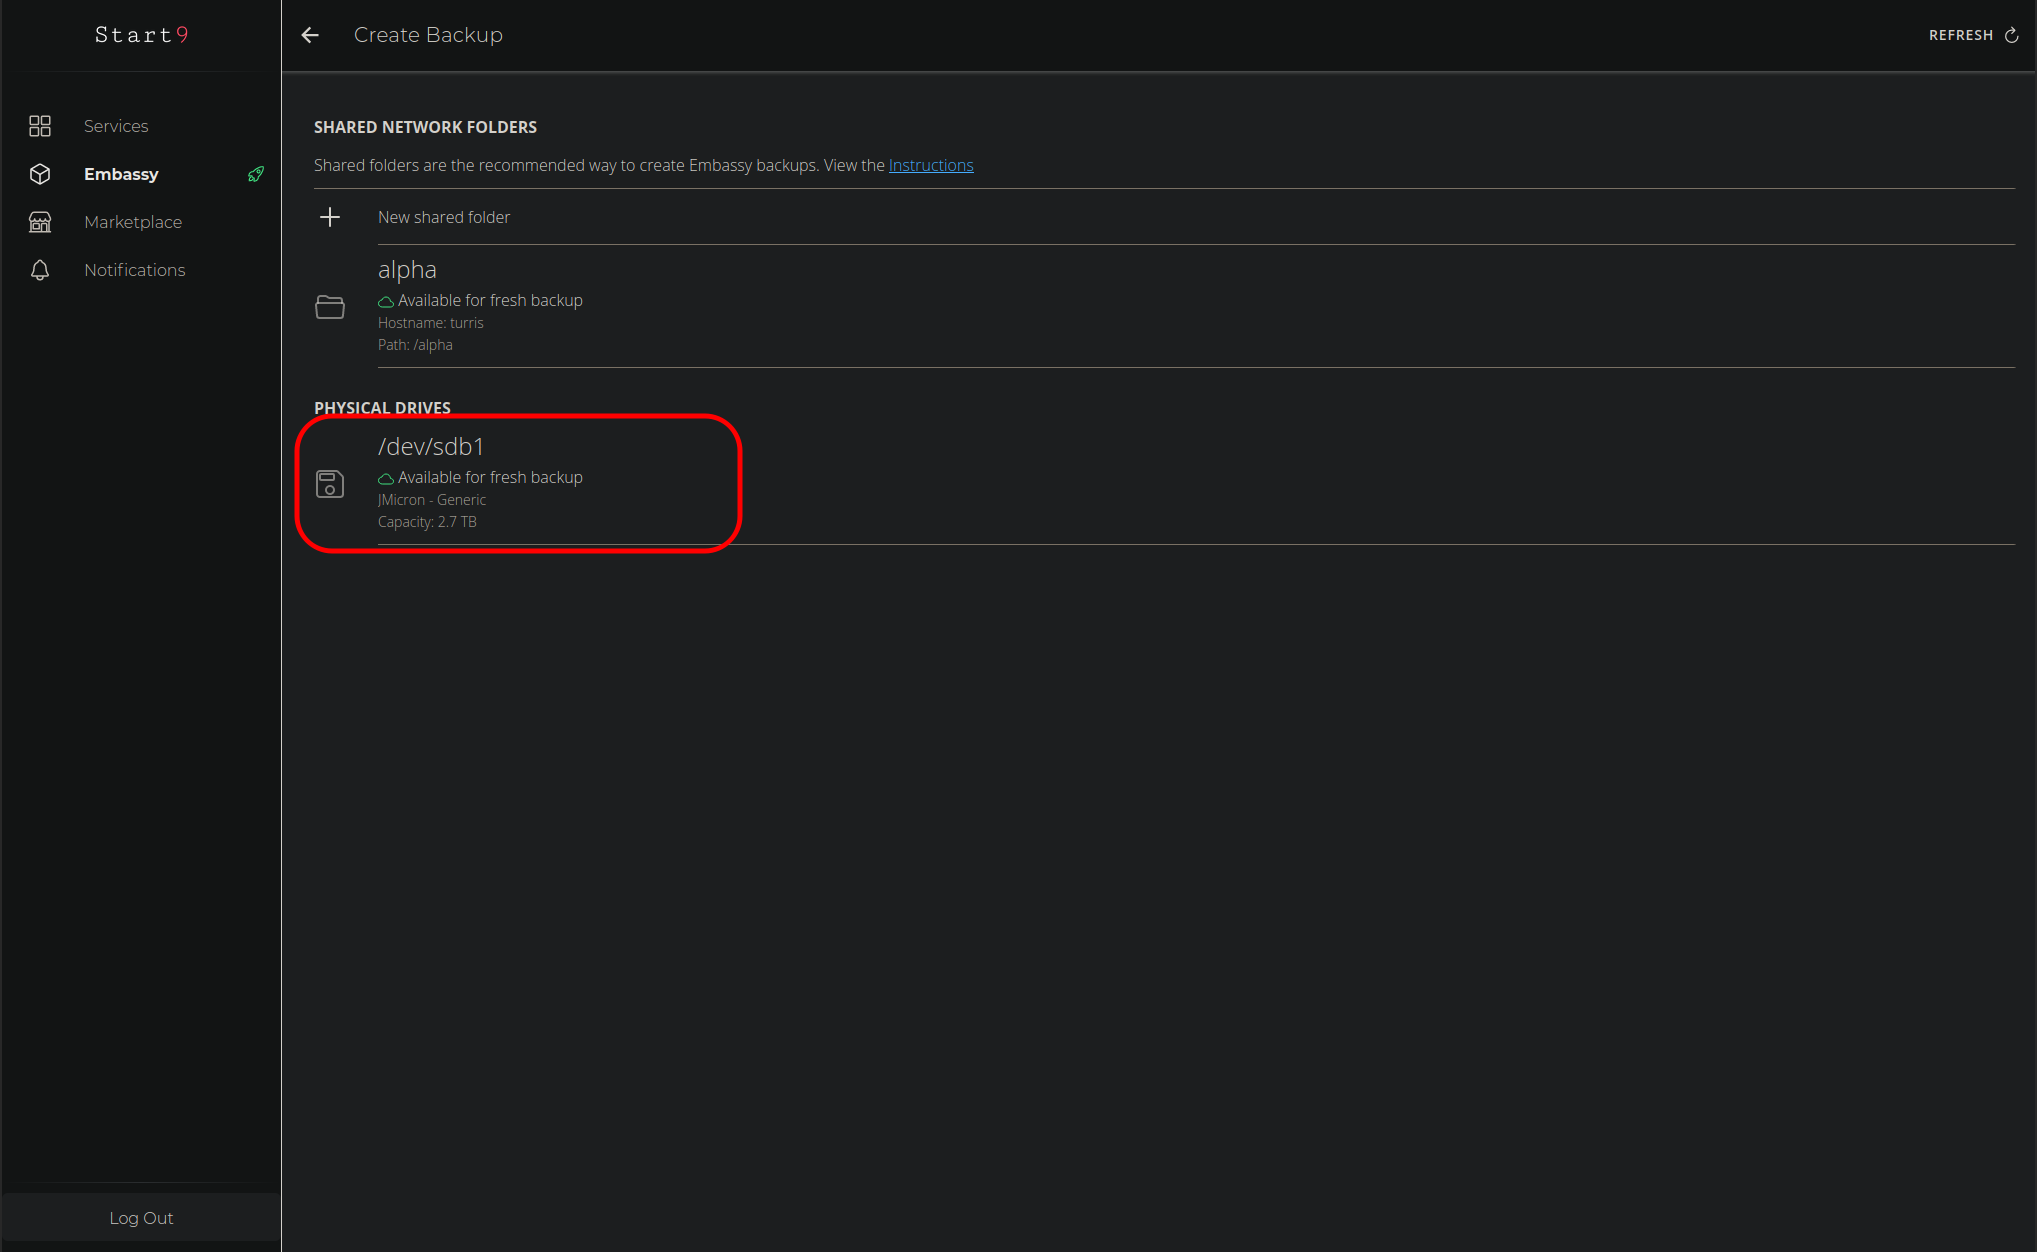Click the refresh circular arrow icon
The height and width of the screenshot is (1252, 2037).
click(2012, 35)
